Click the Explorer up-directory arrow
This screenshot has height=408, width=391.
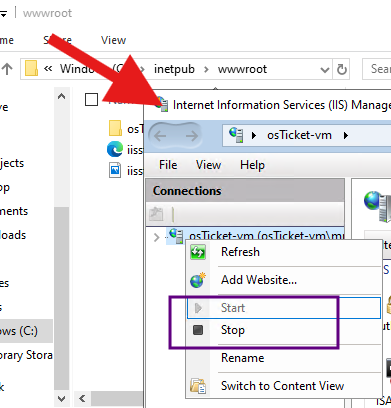7,69
